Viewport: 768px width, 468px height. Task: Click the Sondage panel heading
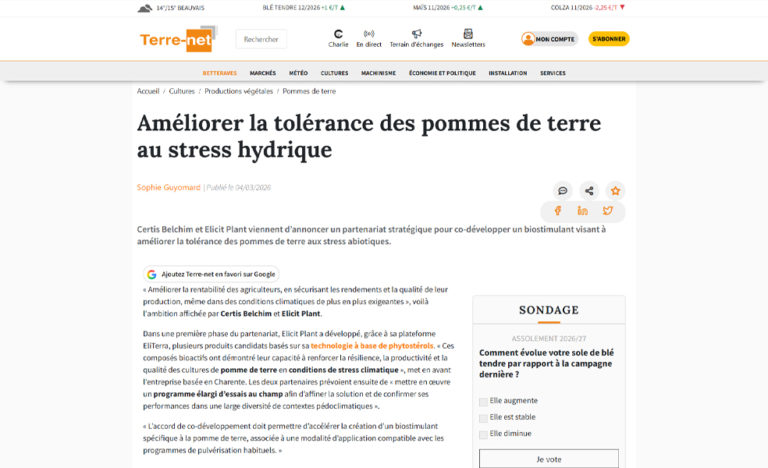click(549, 310)
